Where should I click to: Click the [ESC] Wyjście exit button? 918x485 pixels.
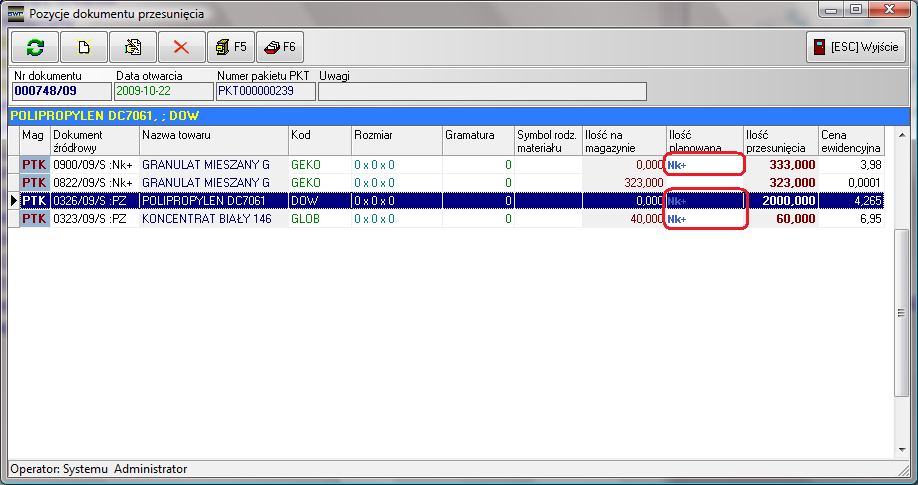click(856, 47)
